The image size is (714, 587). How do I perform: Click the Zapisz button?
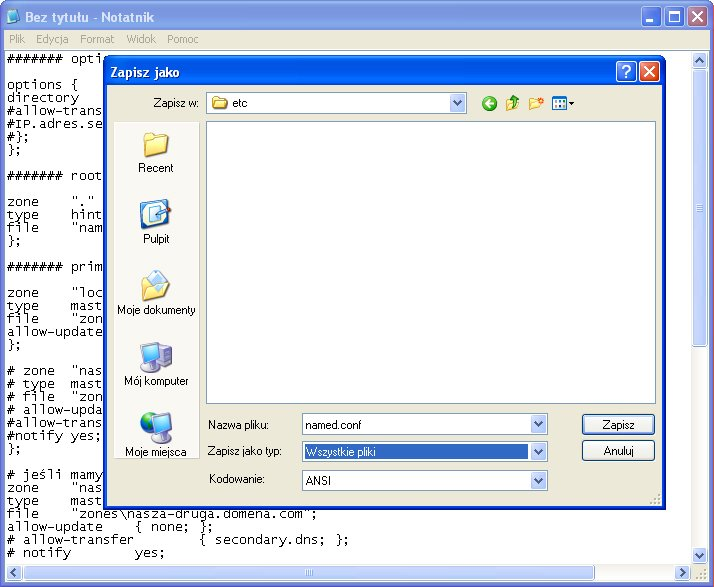(618, 424)
